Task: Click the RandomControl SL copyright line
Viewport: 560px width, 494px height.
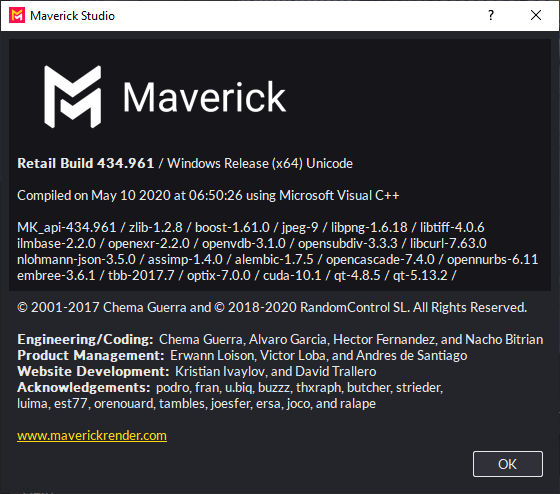Action: 272,307
